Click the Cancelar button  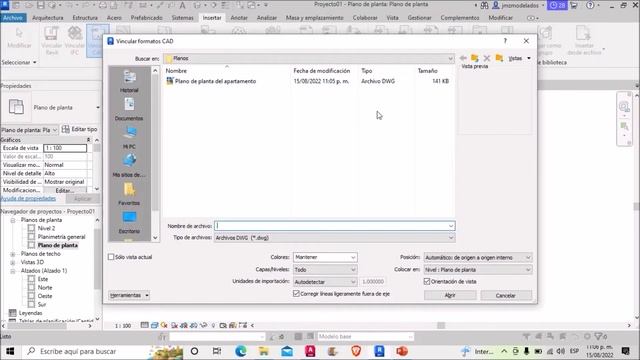506,295
